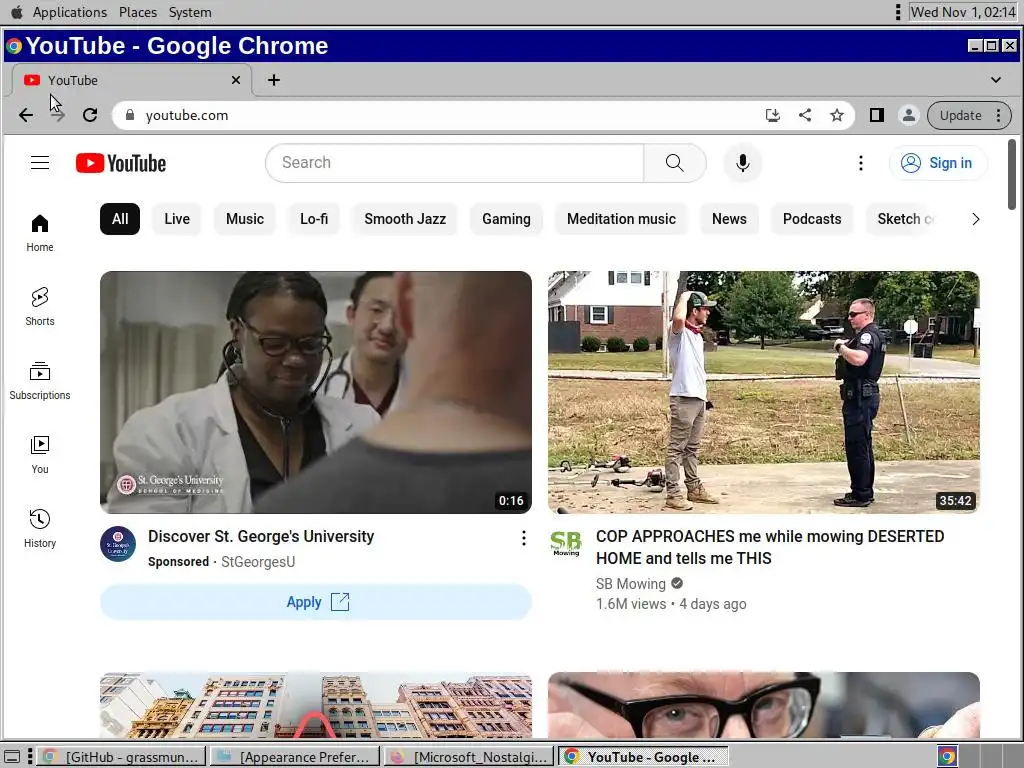This screenshot has width=1024, height=768.
Task: Open the YouTube hamburger guide menu
Action: (40, 163)
